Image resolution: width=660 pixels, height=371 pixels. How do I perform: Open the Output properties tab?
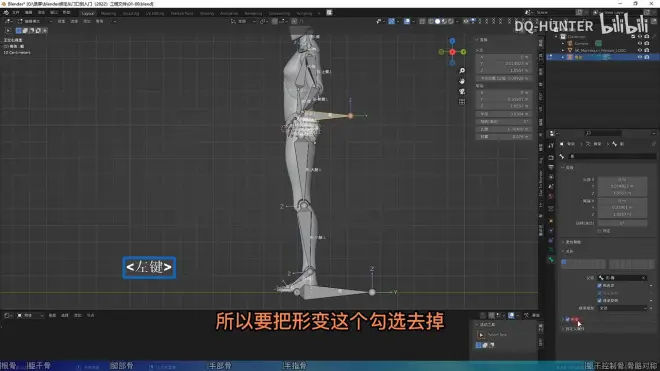coord(551,167)
